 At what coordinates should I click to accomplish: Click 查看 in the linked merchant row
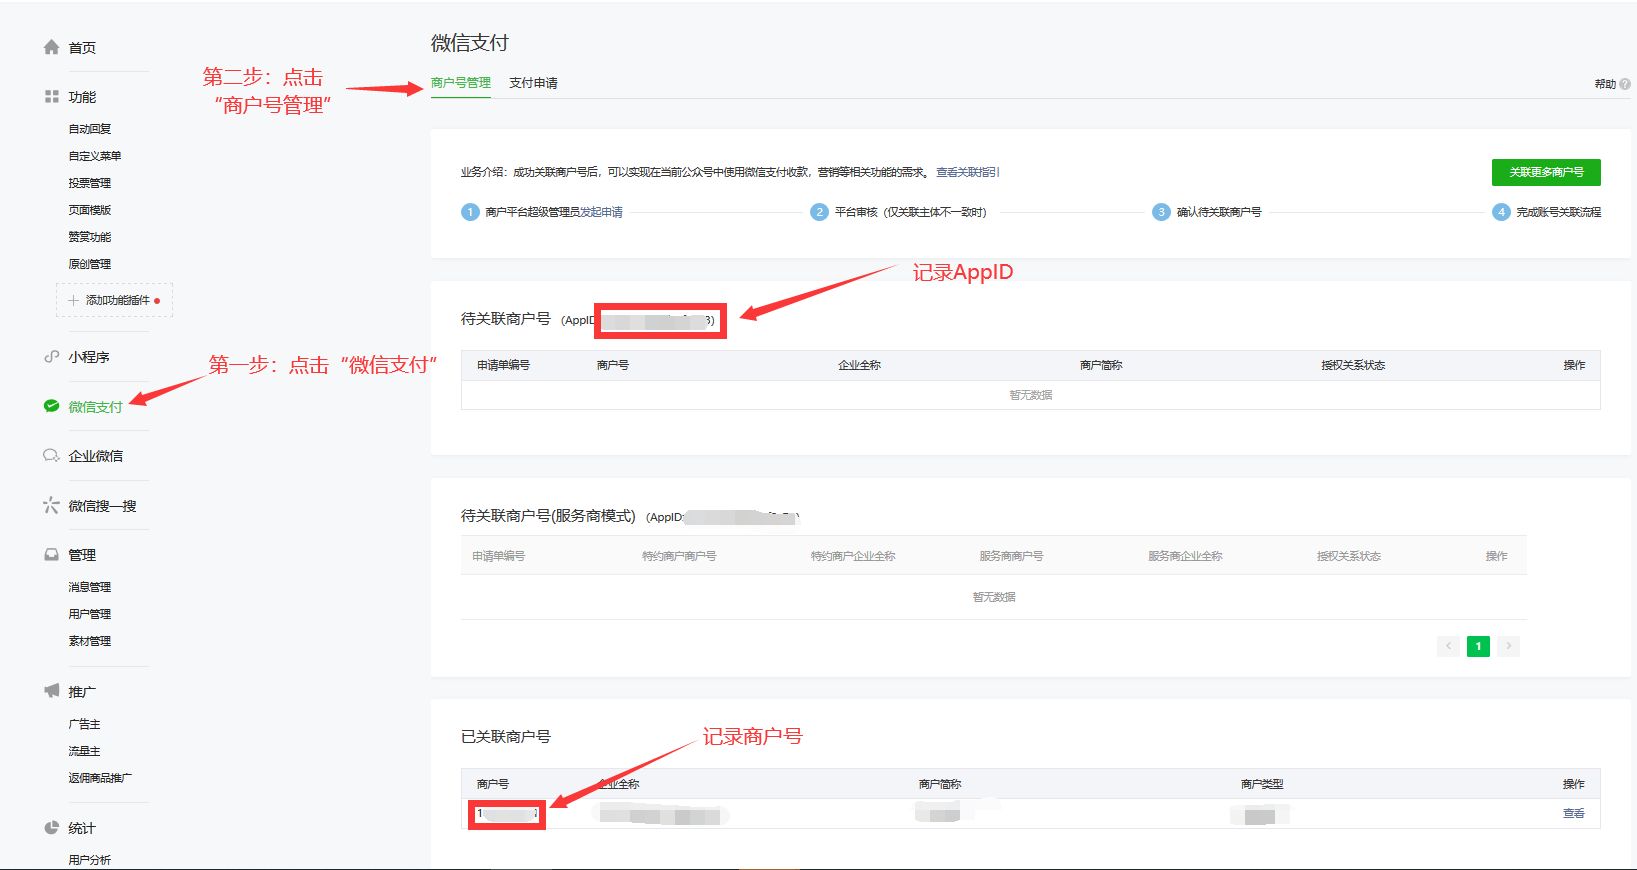click(x=1574, y=814)
